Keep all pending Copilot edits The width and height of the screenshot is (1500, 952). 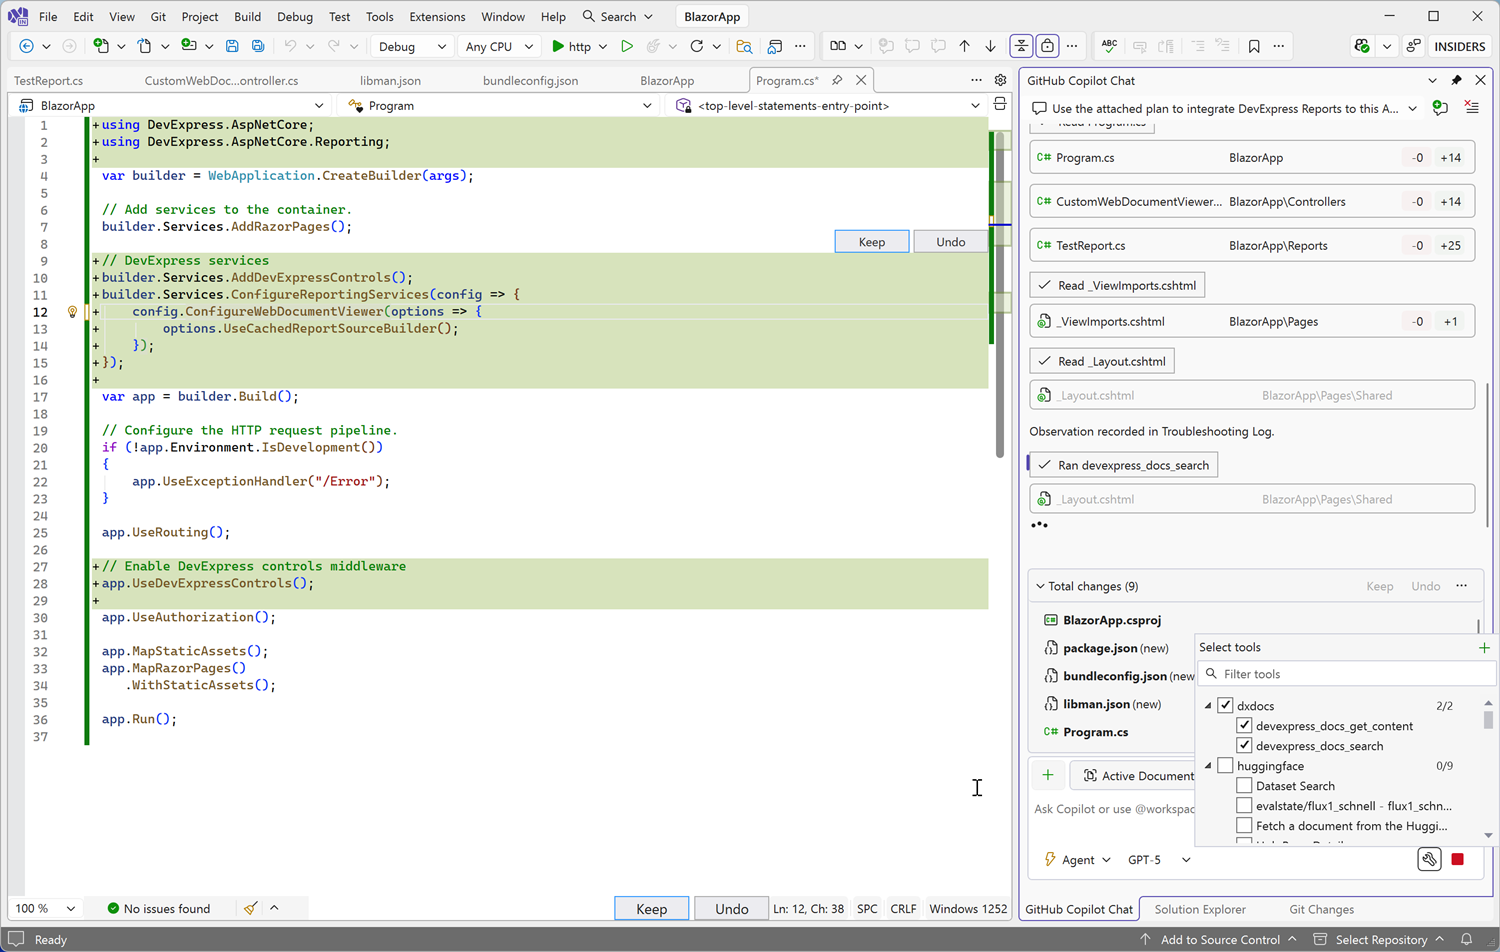(x=651, y=908)
